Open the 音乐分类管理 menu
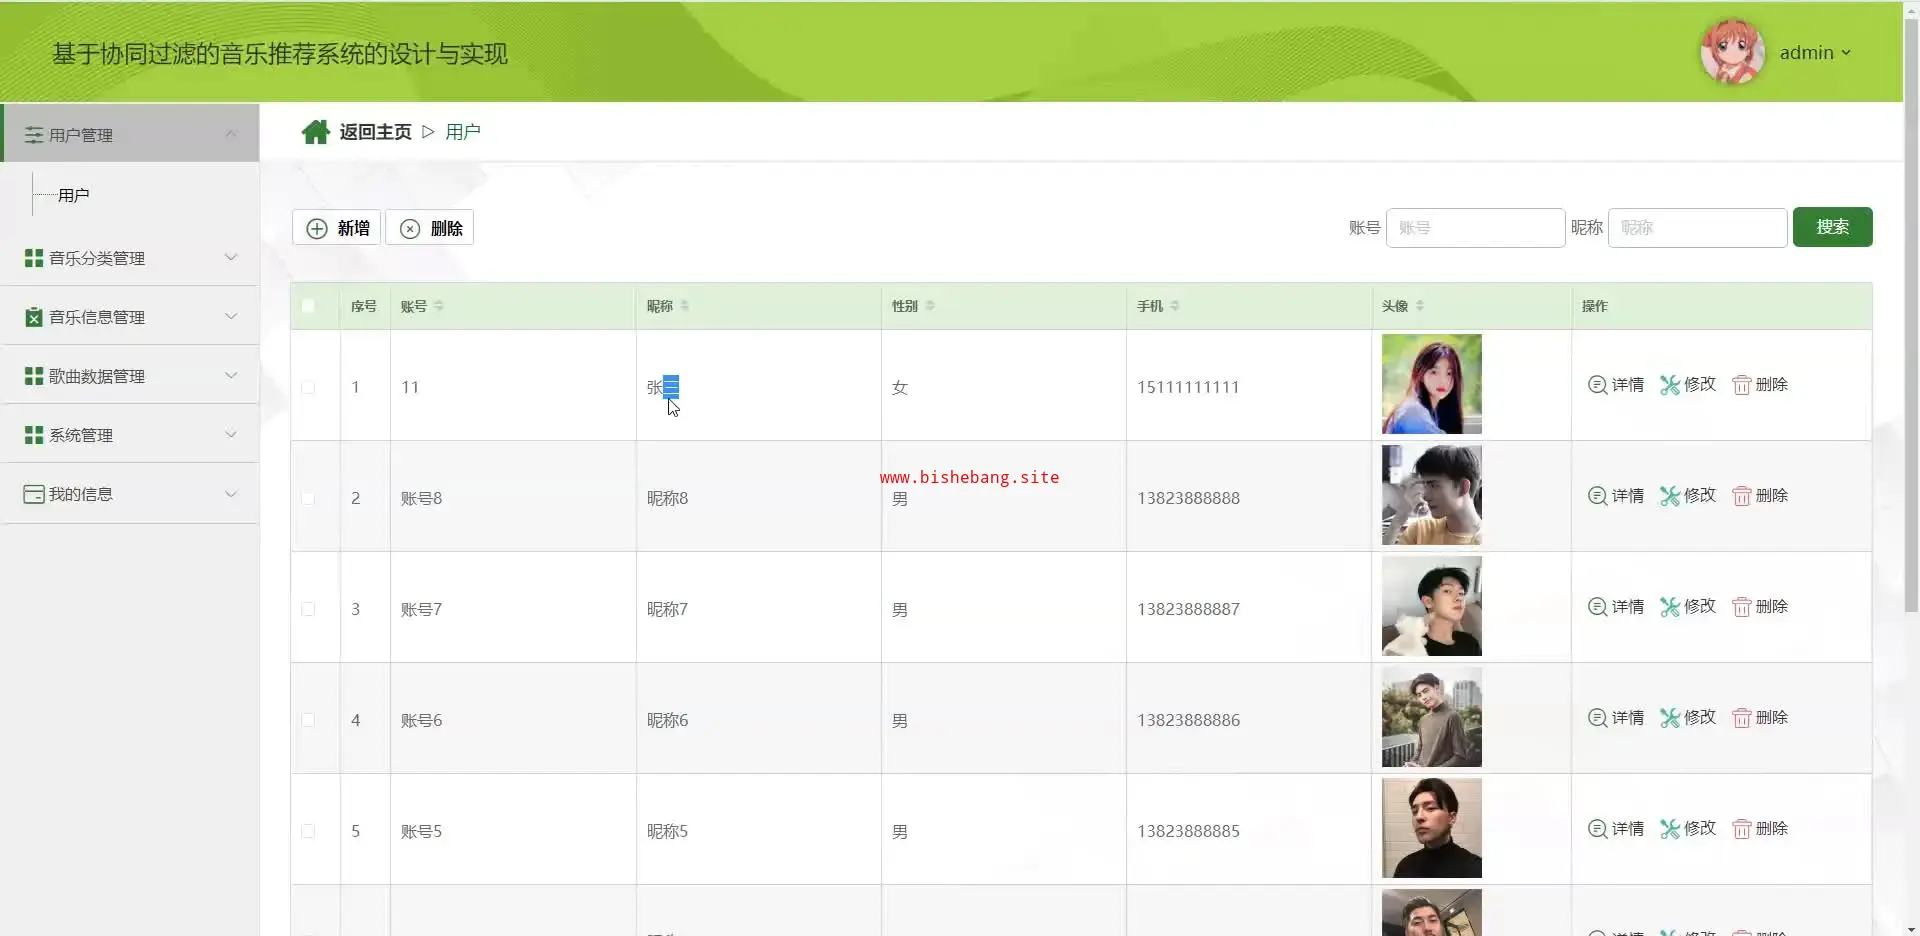Image resolution: width=1920 pixels, height=936 pixels. tap(130, 258)
